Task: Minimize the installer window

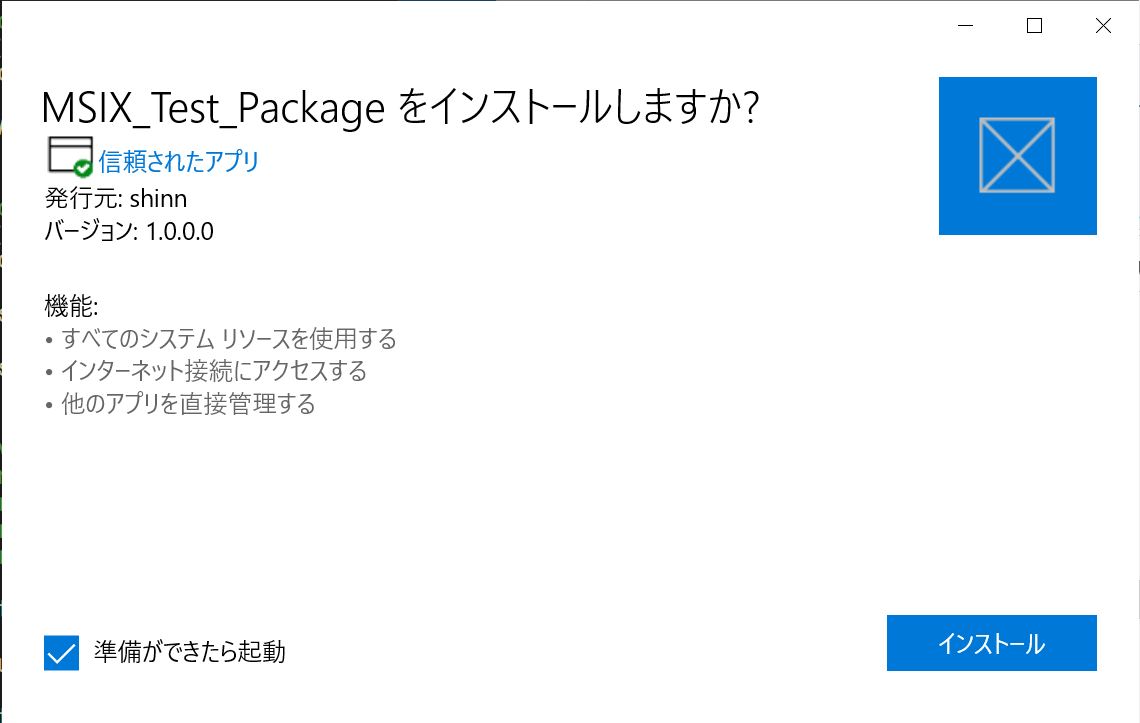Action: (x=964, y=25)
